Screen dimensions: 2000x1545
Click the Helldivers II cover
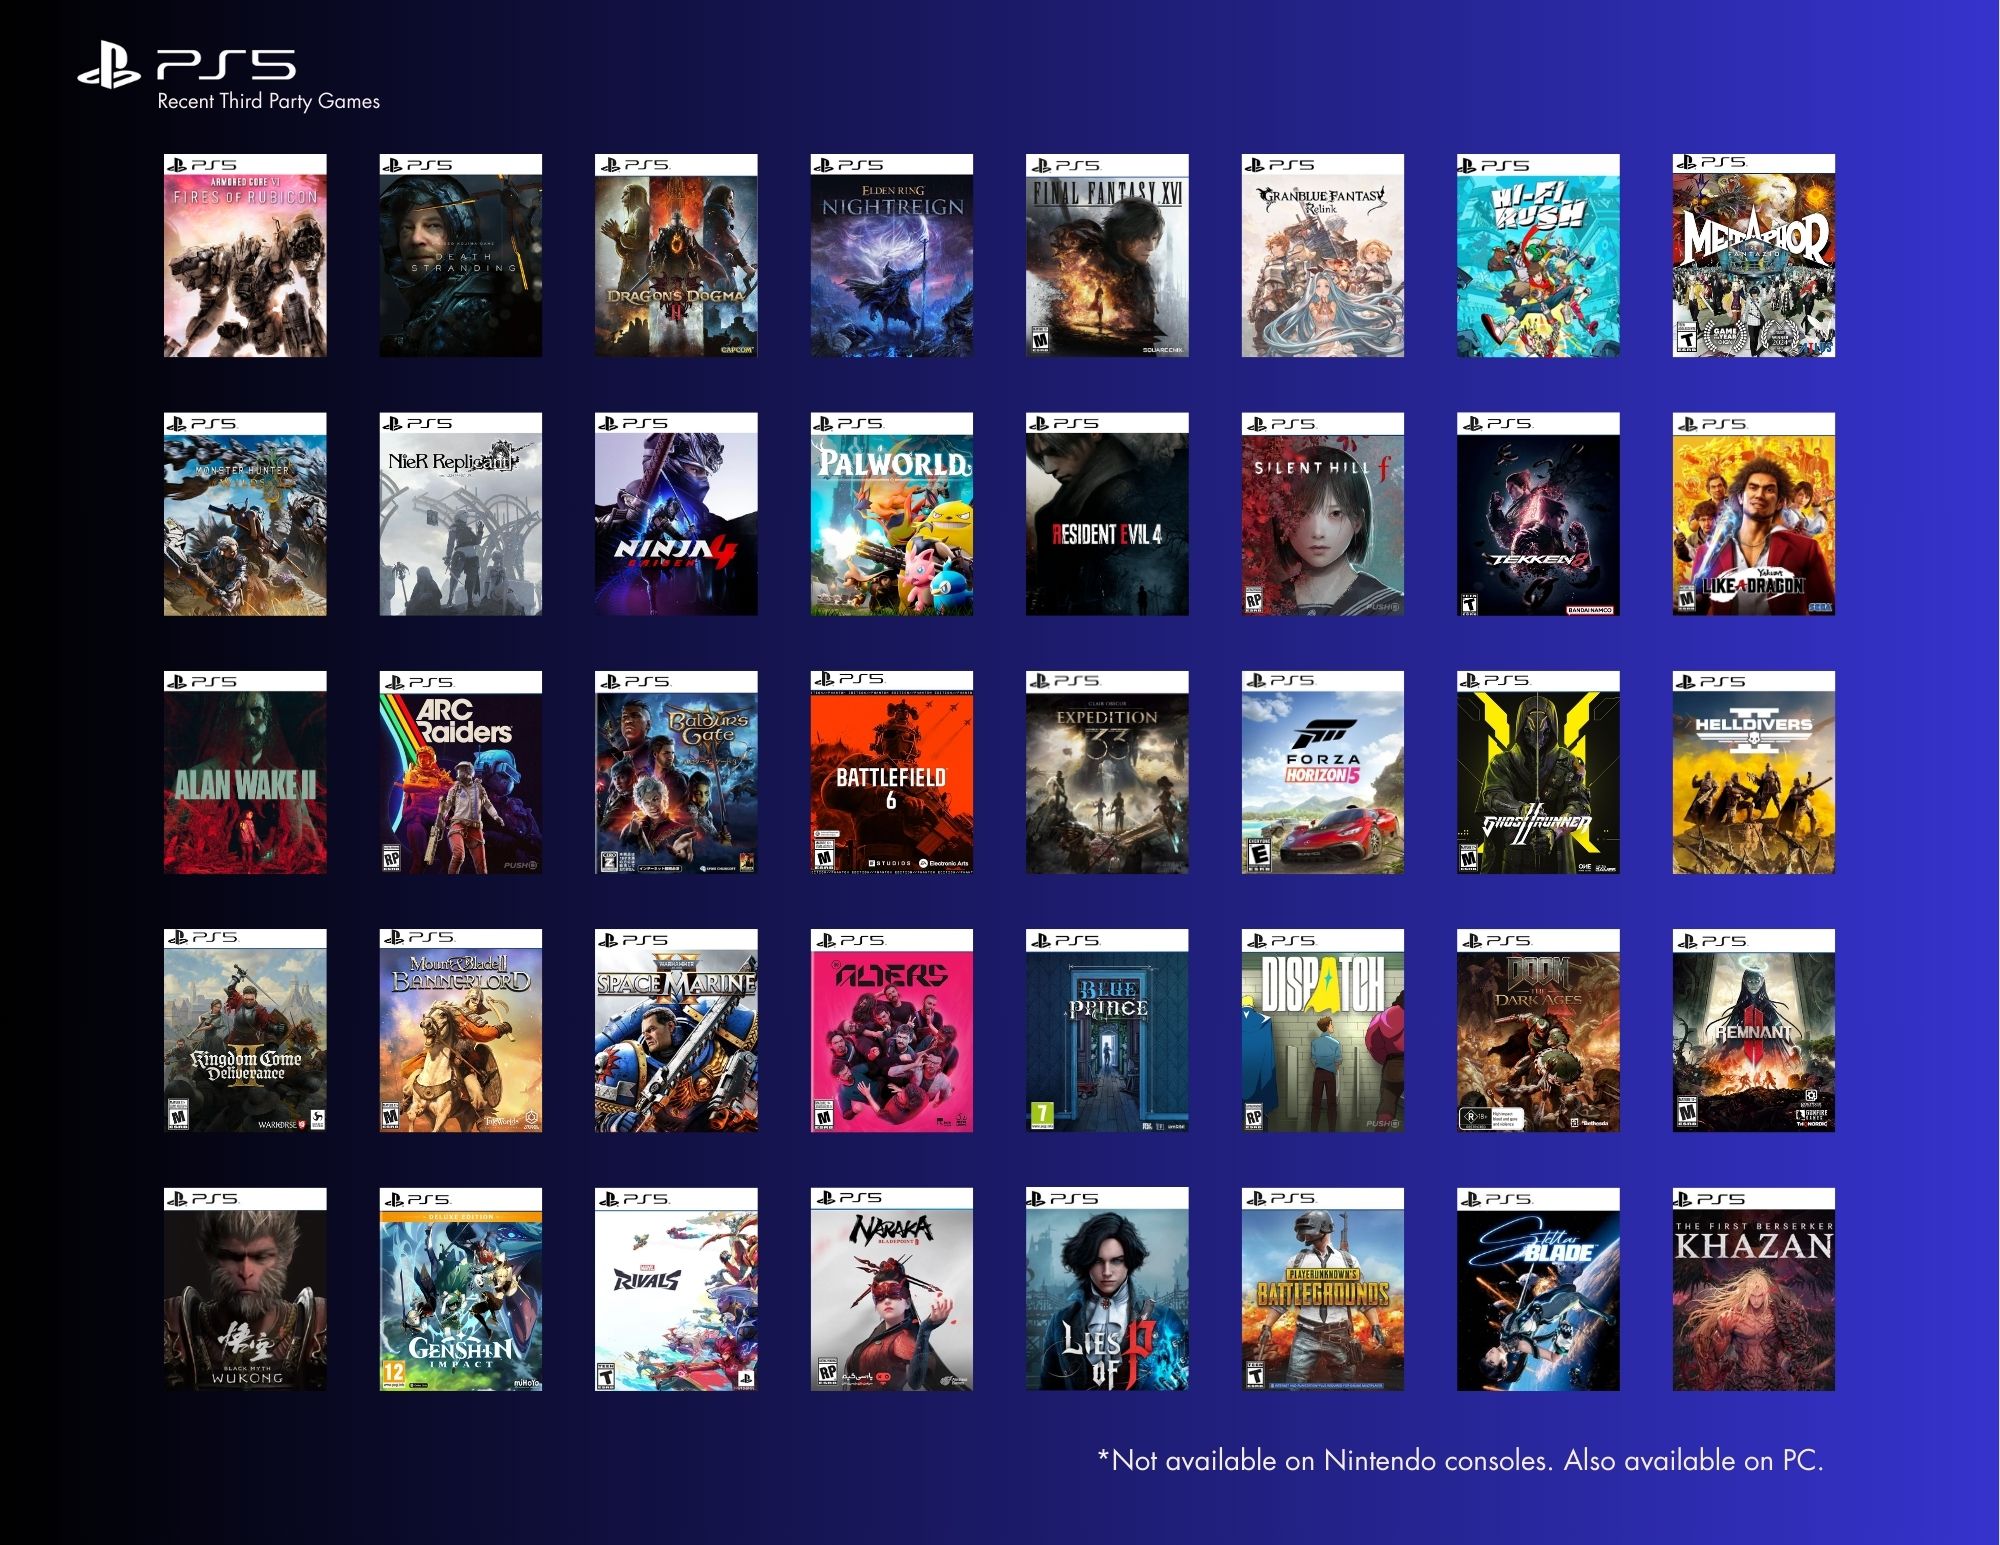1753,773
